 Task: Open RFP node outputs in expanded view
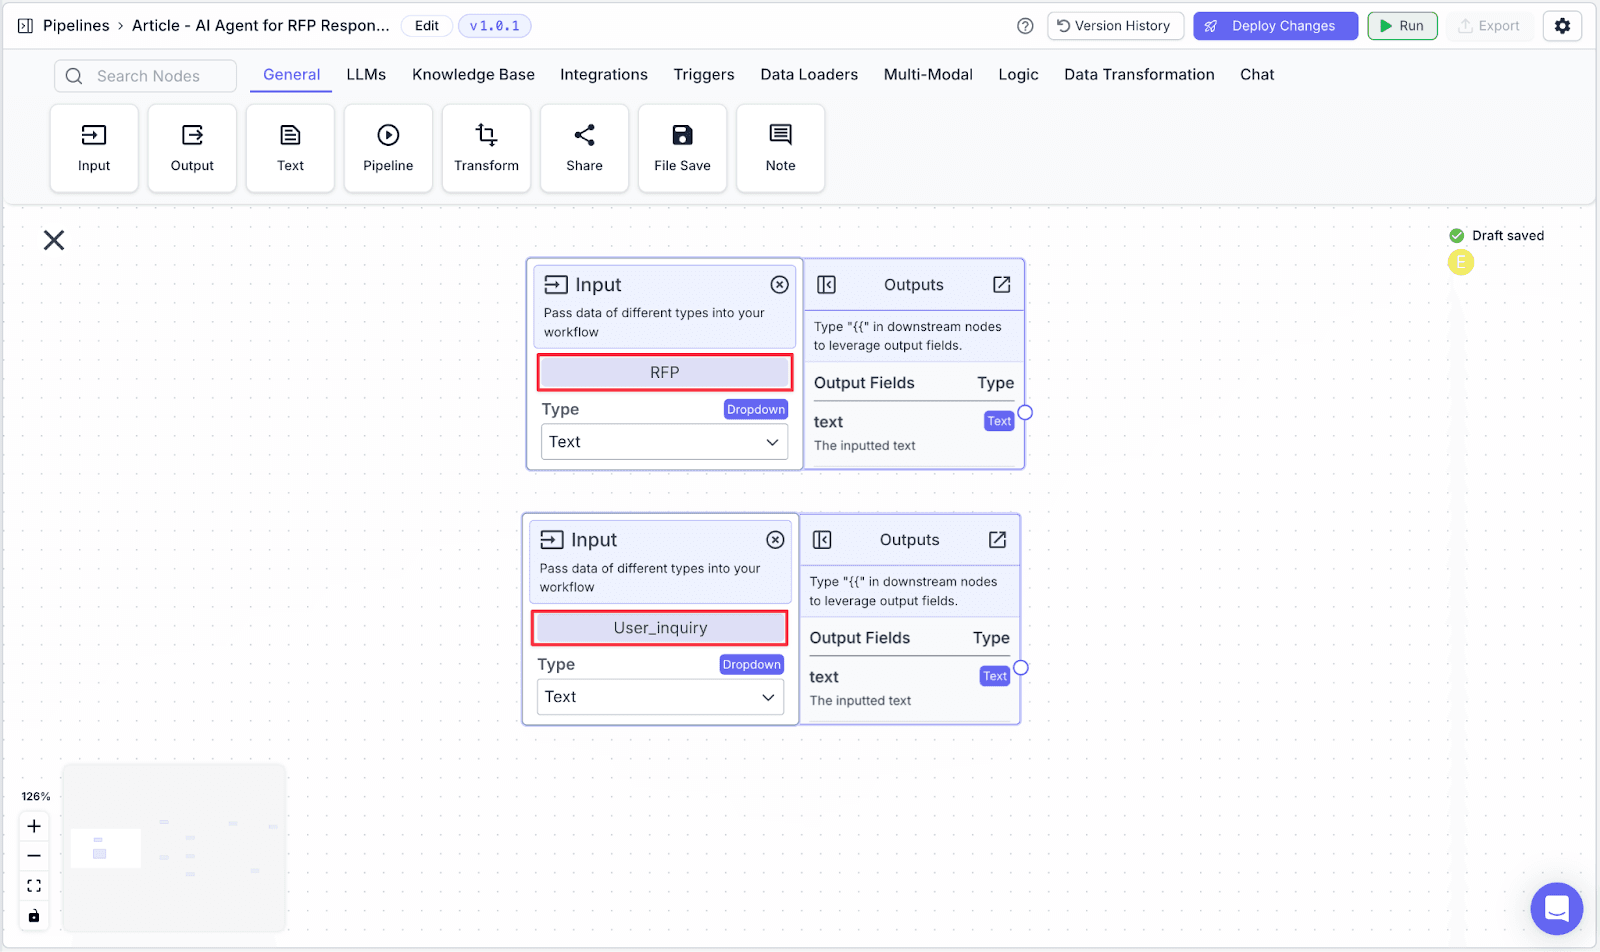click(1001, 285)
